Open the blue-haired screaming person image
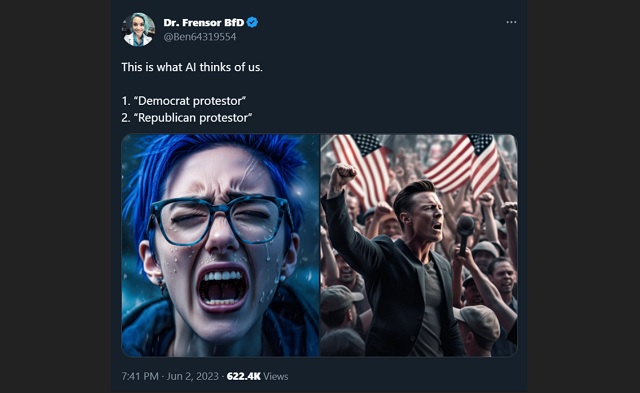This screenshot has width=640, height=393. click(x=220, y=245)
